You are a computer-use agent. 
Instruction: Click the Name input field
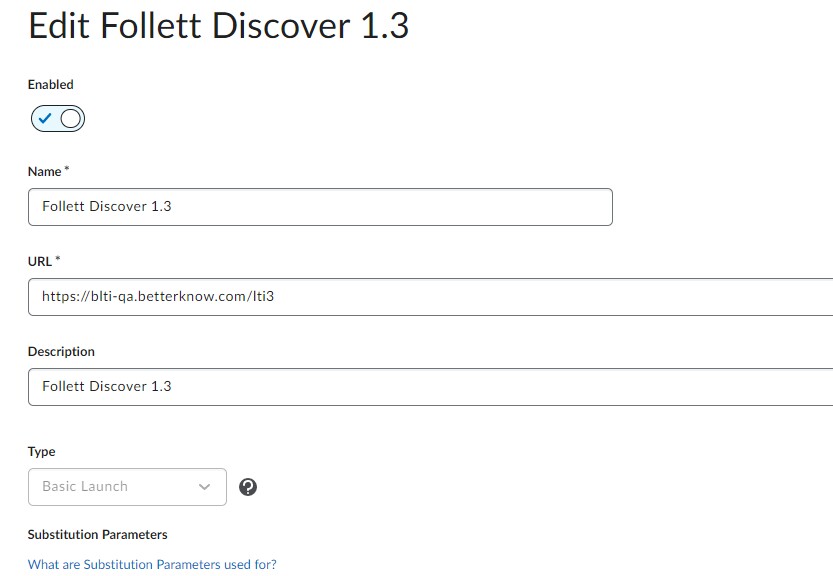[x=320, y=206]
